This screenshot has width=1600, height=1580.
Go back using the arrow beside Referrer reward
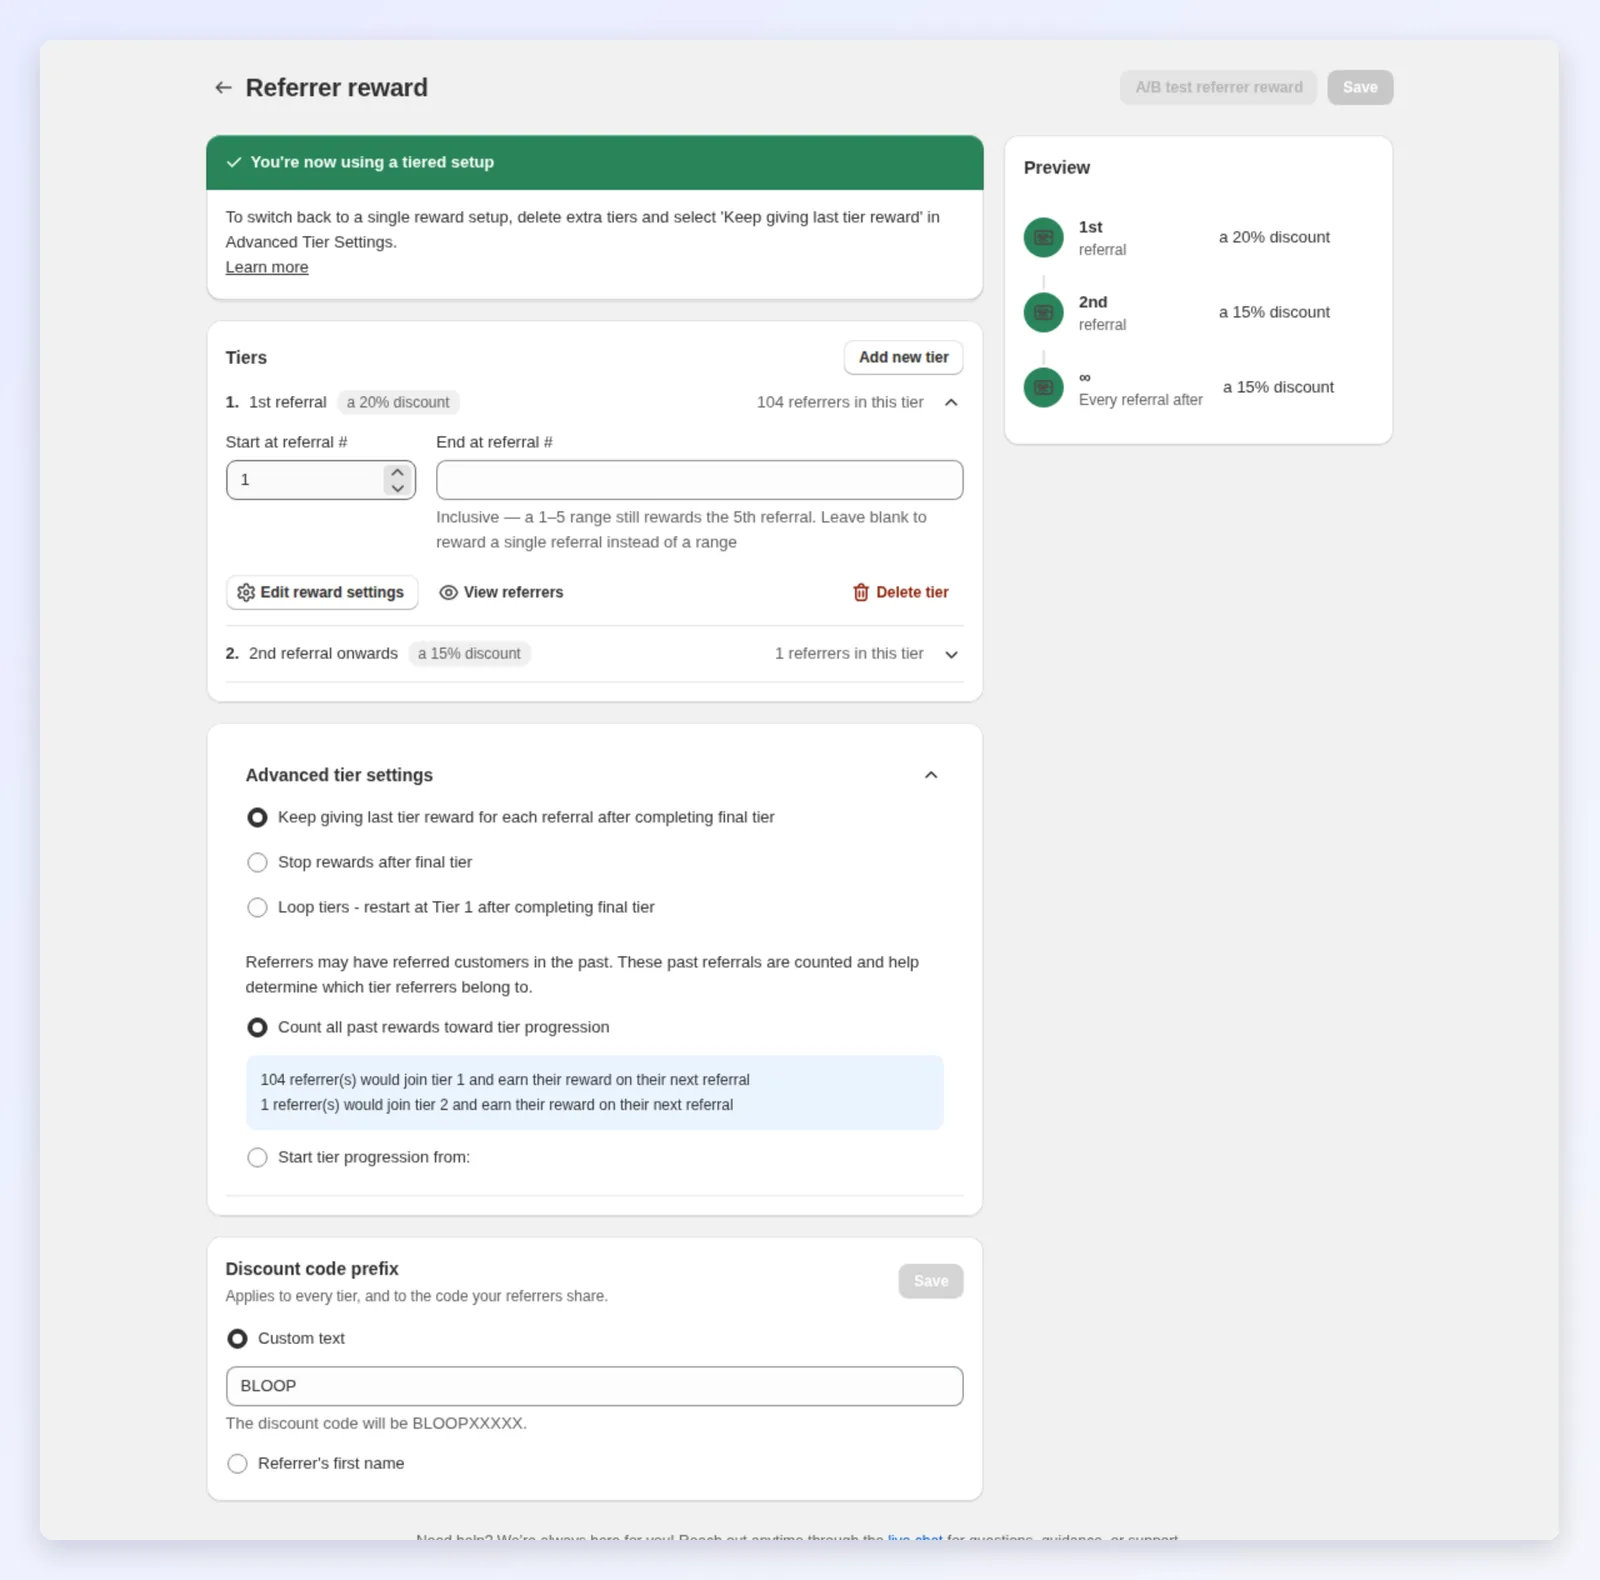click(x=223, y=88)
